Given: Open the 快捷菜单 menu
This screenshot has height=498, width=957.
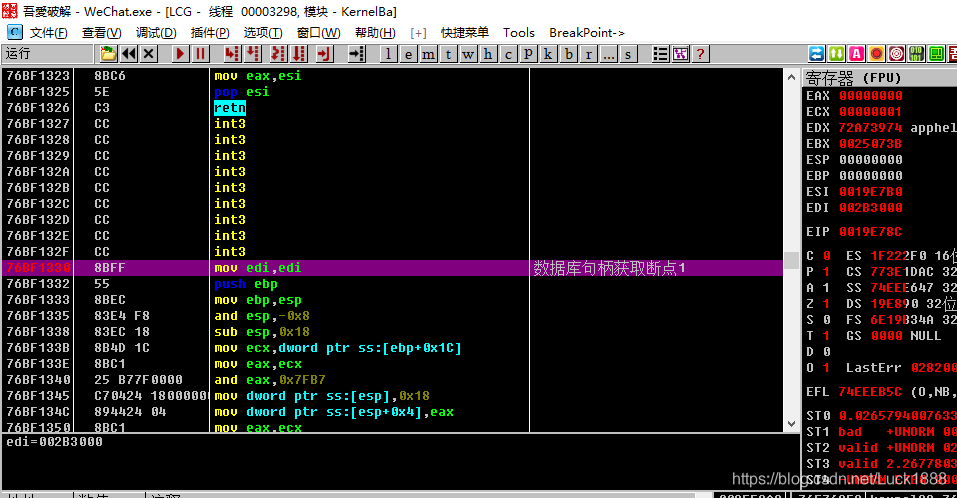Looking at the screenshot, I should [464, 33].
